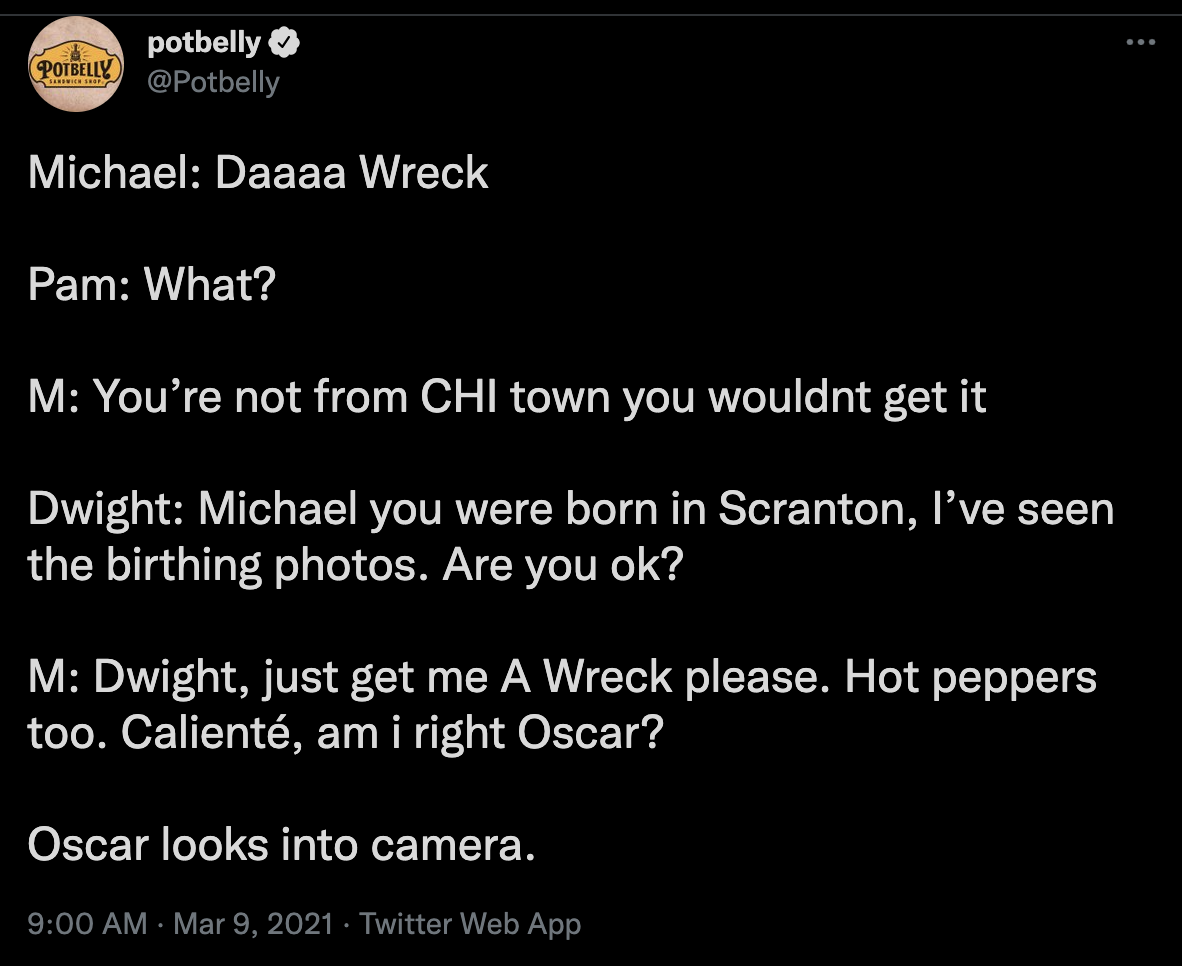The width and height of the screenshot is (1182, 966).
Task: Open the three-dot More options menu
Action: (1140, 43)
